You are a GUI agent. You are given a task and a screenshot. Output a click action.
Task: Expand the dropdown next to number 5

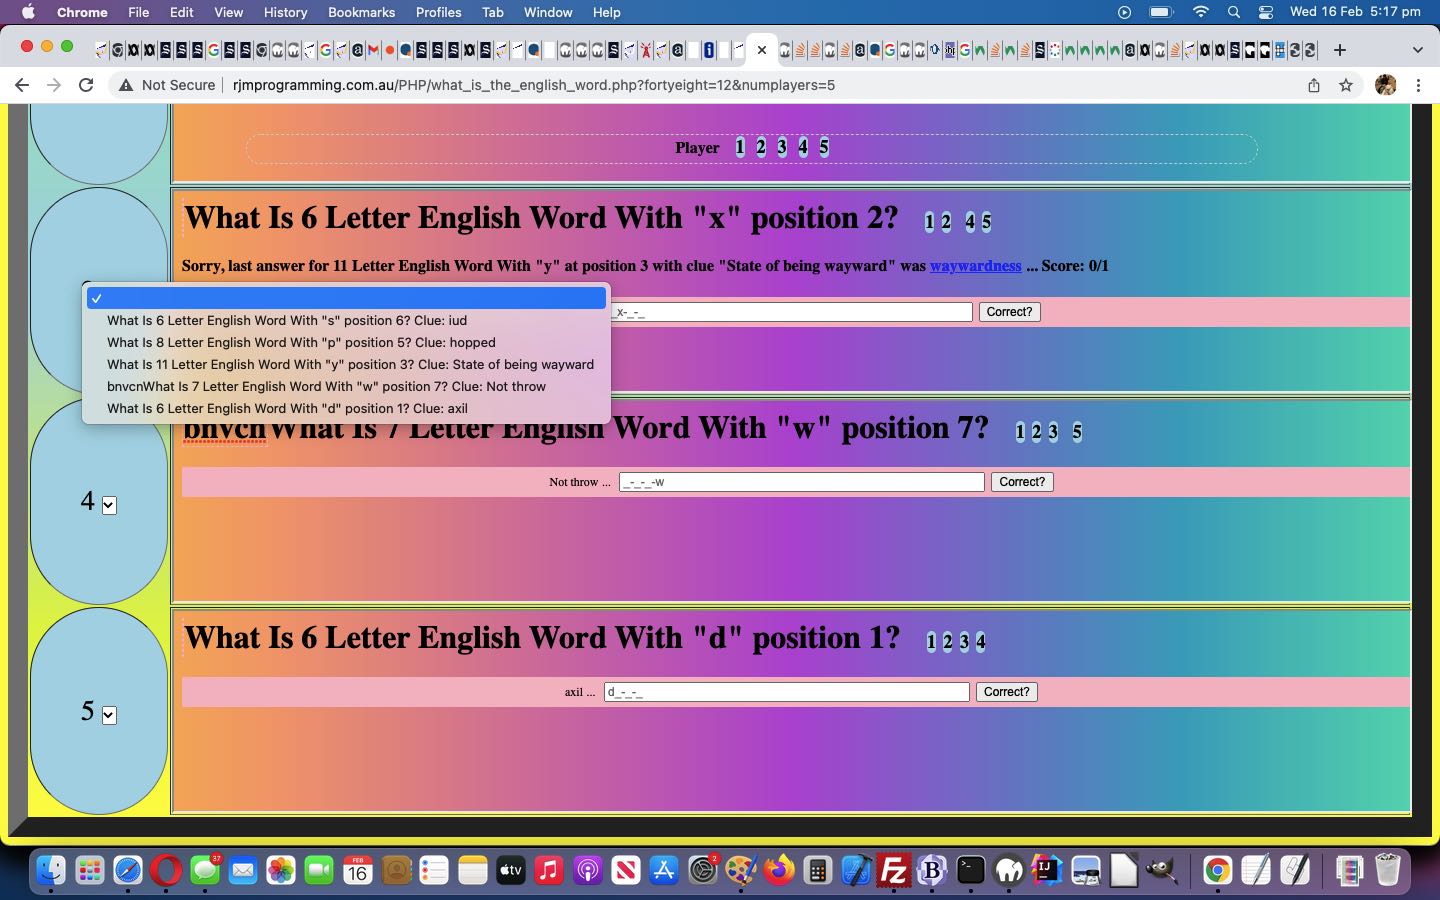[109, 716]
